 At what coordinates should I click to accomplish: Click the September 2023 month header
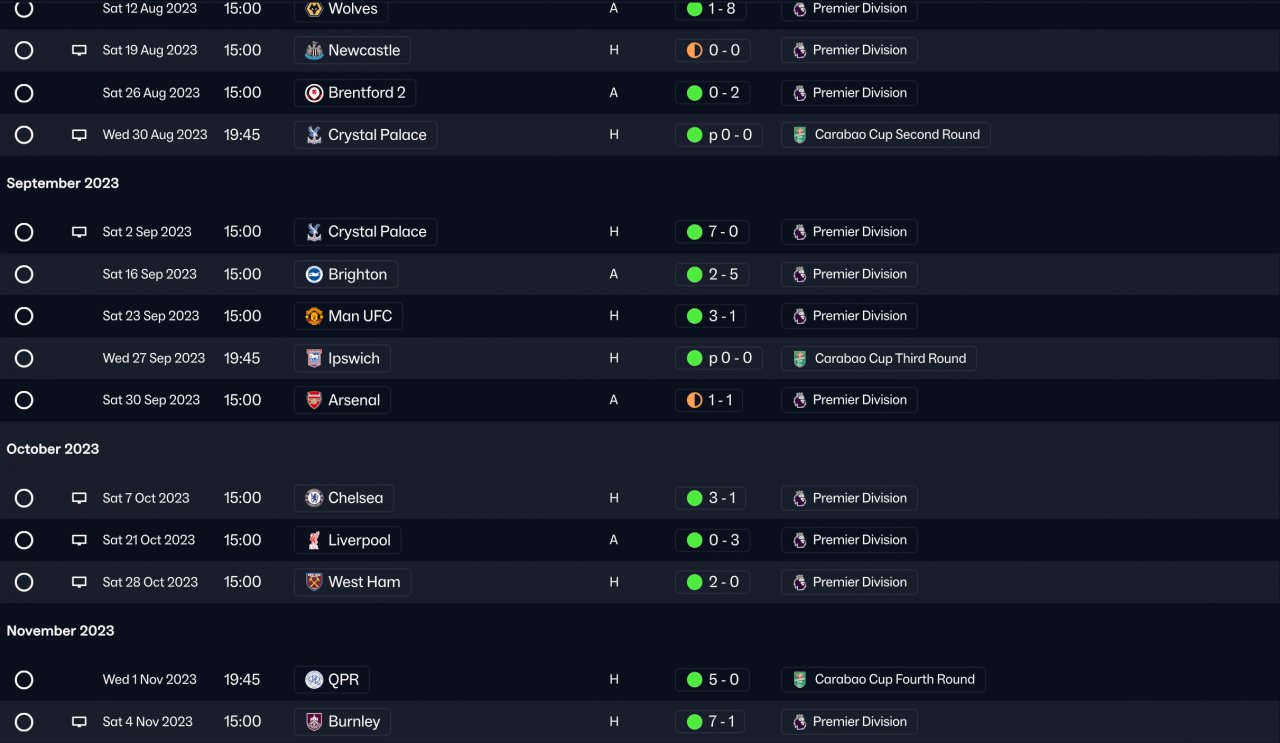[x=63, y=183]
